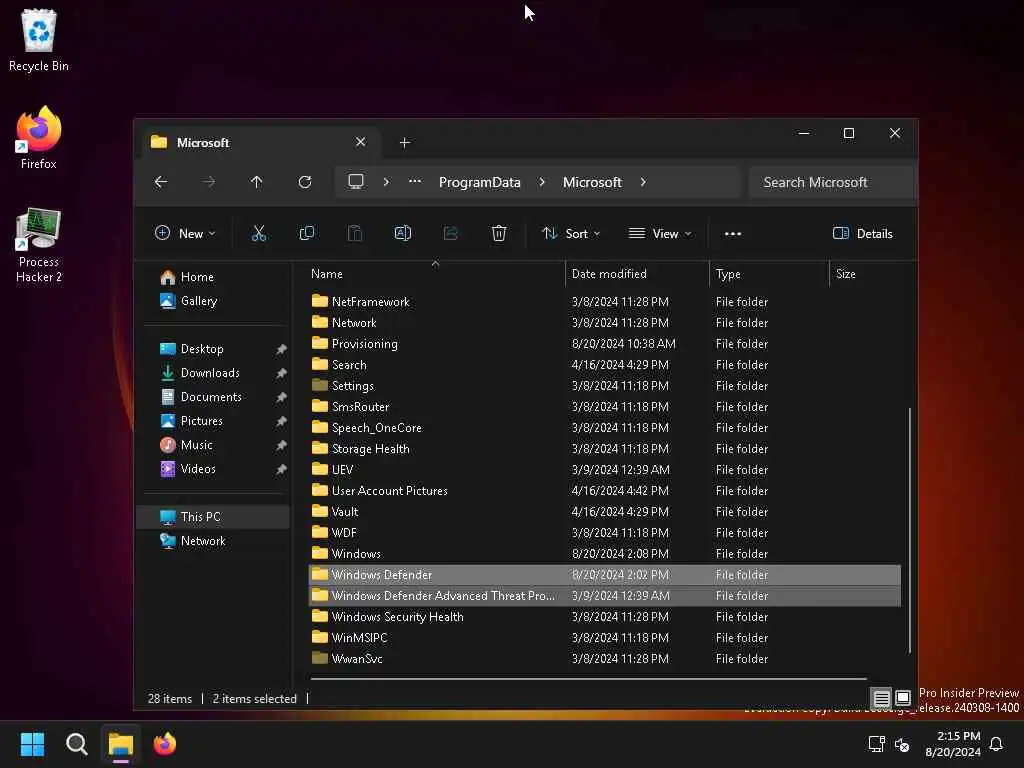The width and height of the screenshot is (1024, 768).
Task: Open the Sort dropdown
Action: click(571, 234)
